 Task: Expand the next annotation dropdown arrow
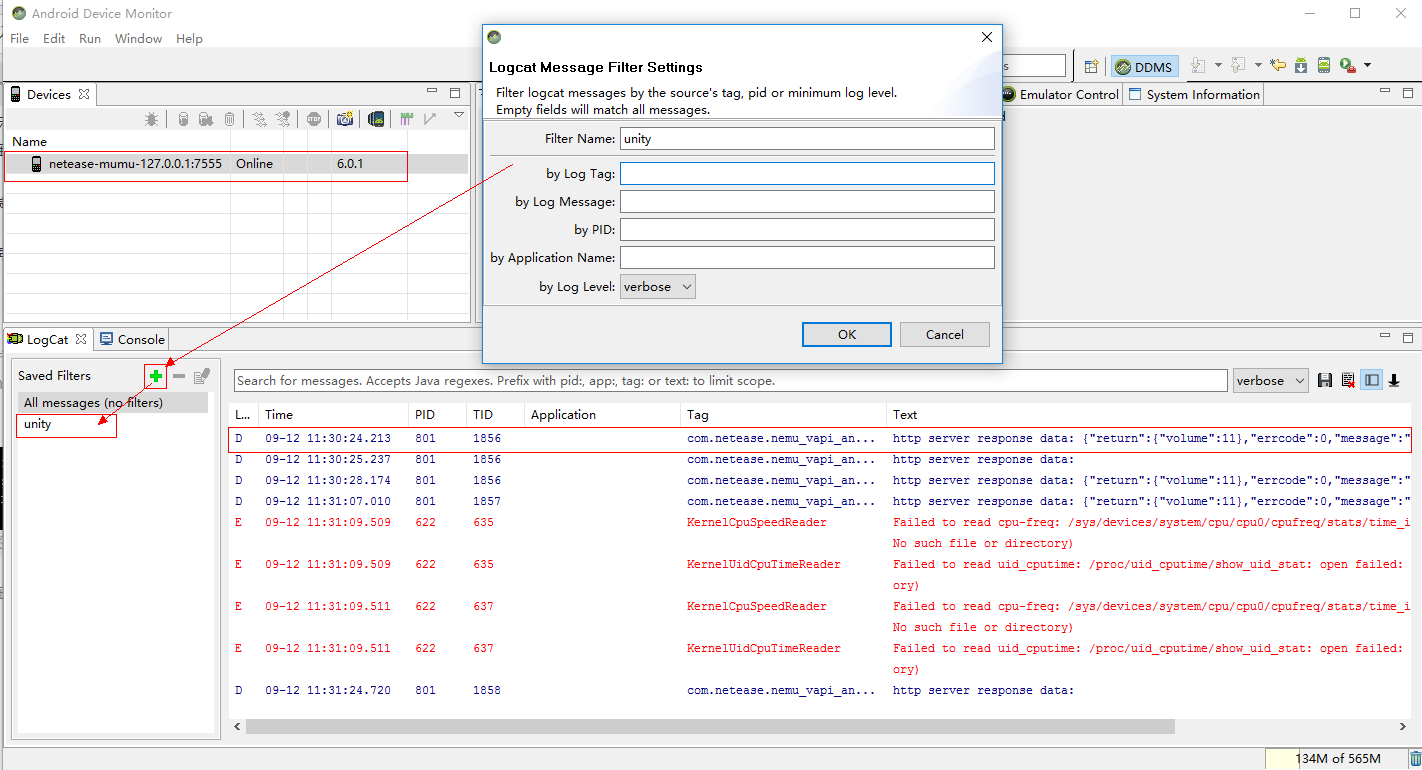click(1218, 66)
